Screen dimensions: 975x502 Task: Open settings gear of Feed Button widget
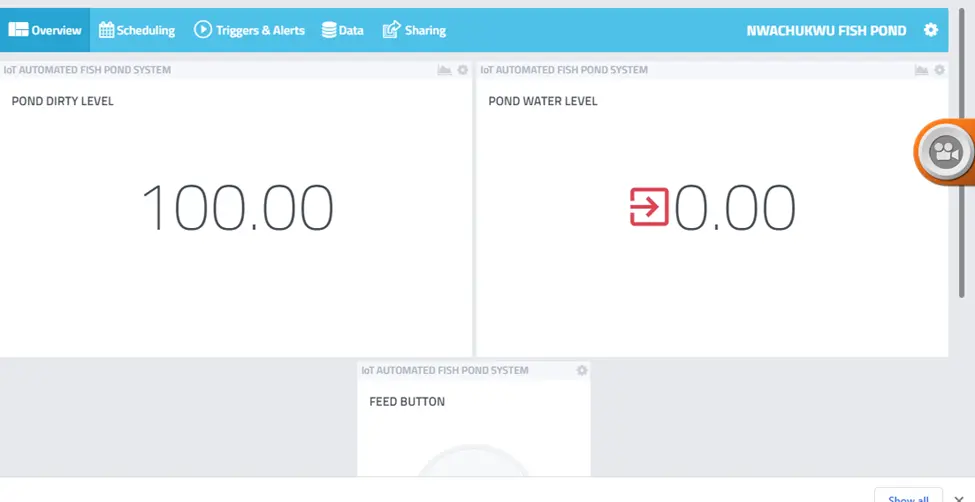[581, 370]
